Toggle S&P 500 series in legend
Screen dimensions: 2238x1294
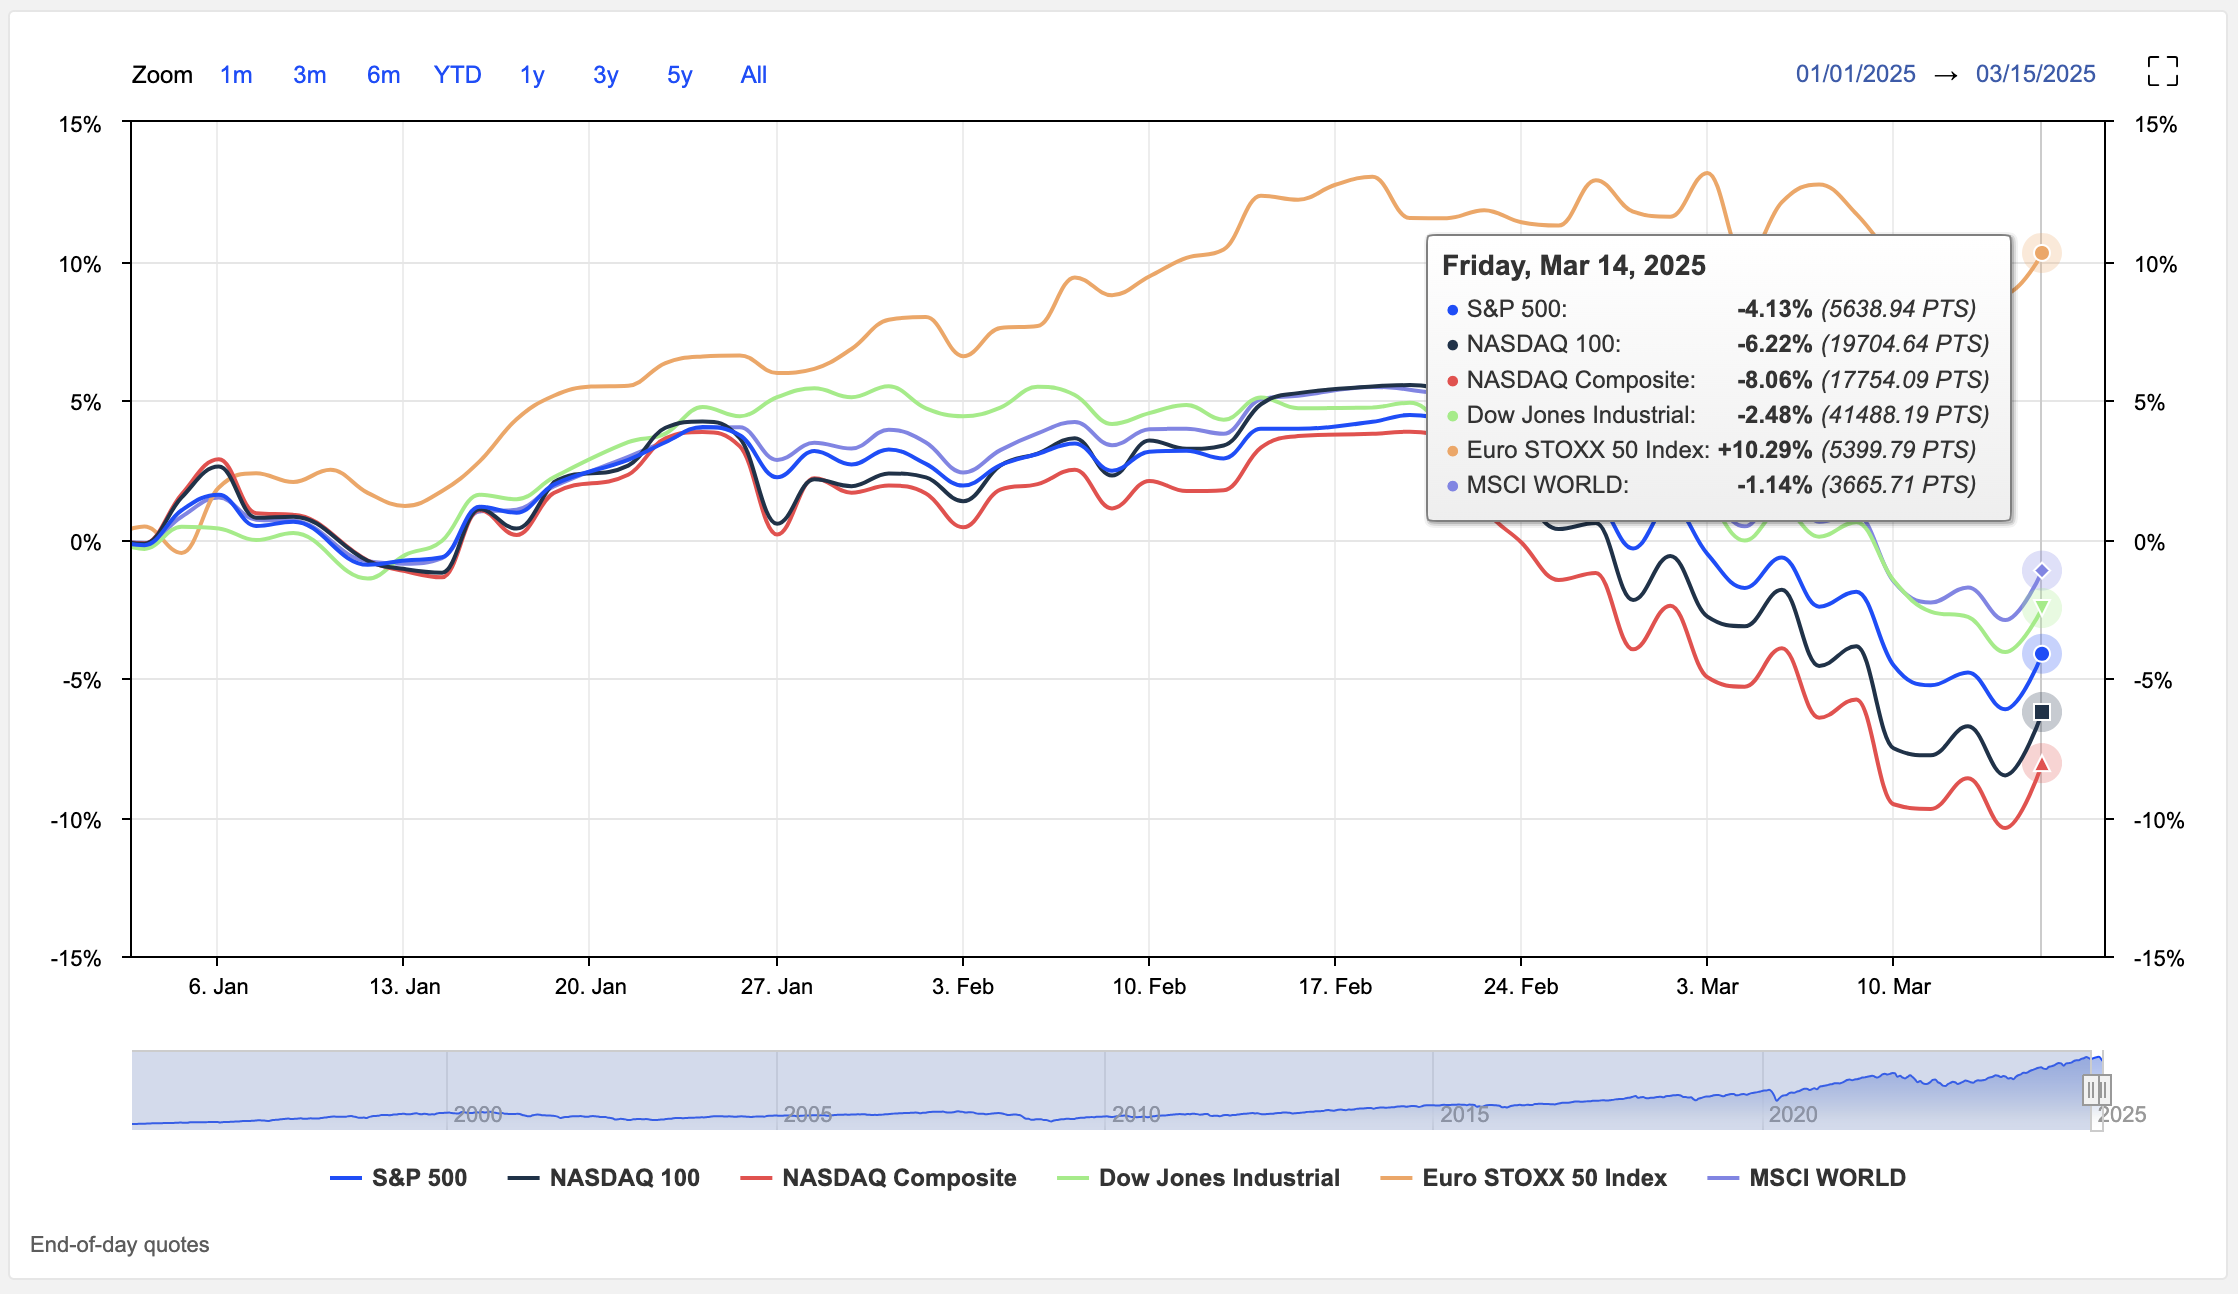(399, 1178)
